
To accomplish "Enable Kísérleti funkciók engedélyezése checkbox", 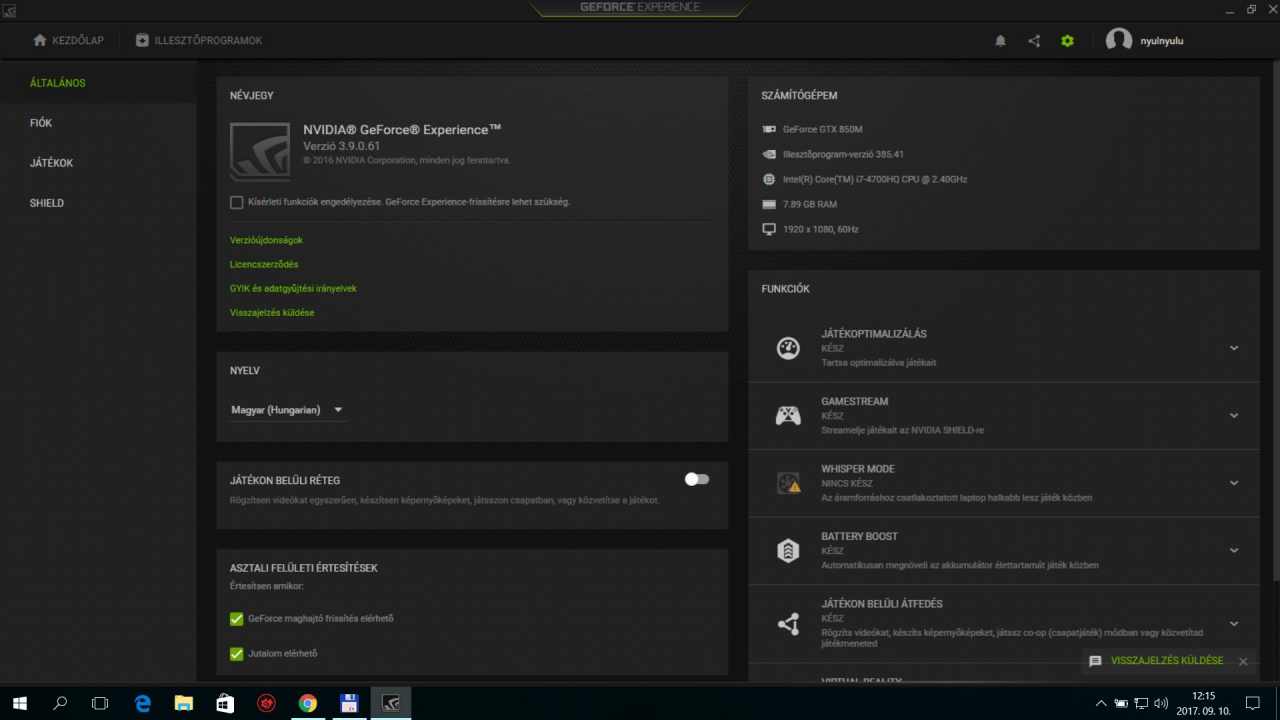I will tap(237, 202).
